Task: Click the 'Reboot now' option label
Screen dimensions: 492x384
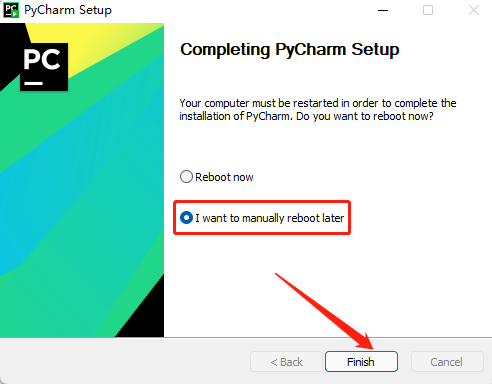Action: pyautogui.click(x=224, y=177)
